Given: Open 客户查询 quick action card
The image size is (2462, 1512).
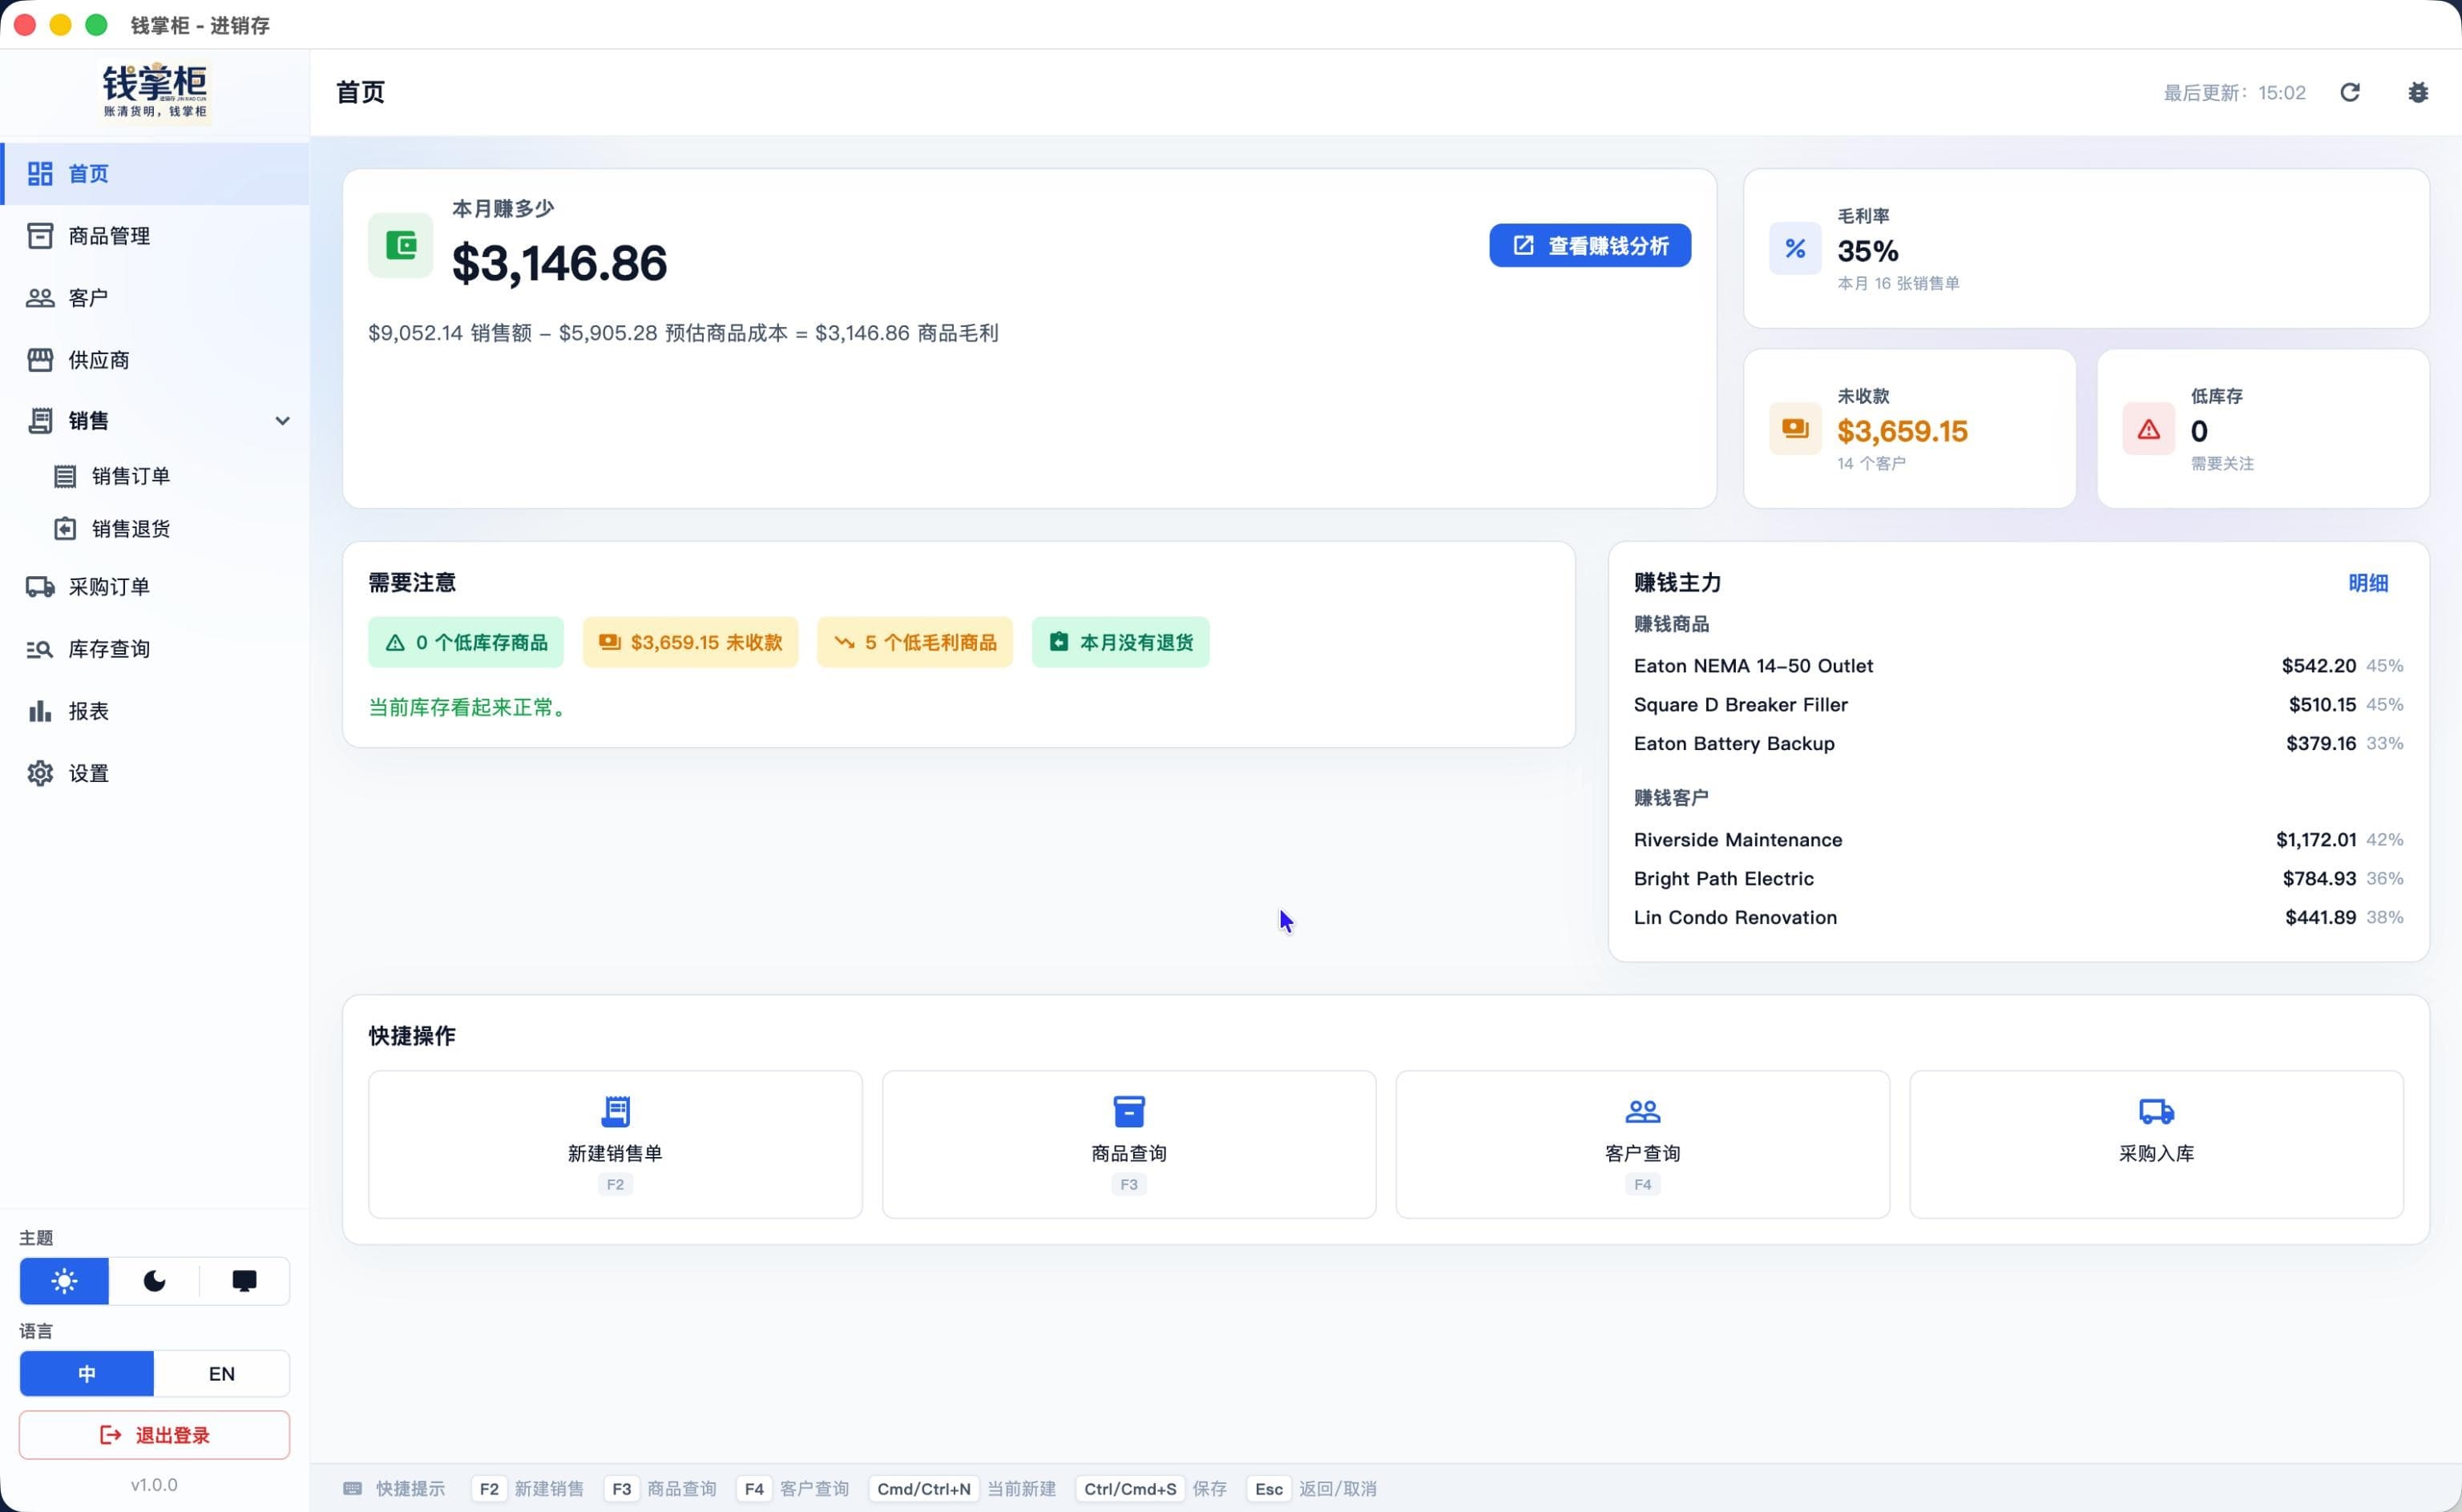Looking at the screenshot, I should tap(1642, 1144).
